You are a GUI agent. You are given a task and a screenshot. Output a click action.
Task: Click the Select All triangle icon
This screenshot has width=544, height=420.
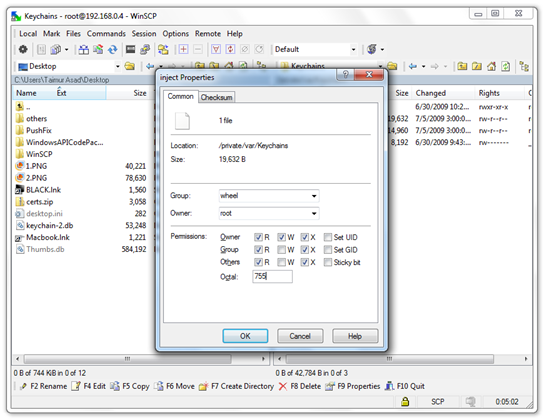coord(216,49)
